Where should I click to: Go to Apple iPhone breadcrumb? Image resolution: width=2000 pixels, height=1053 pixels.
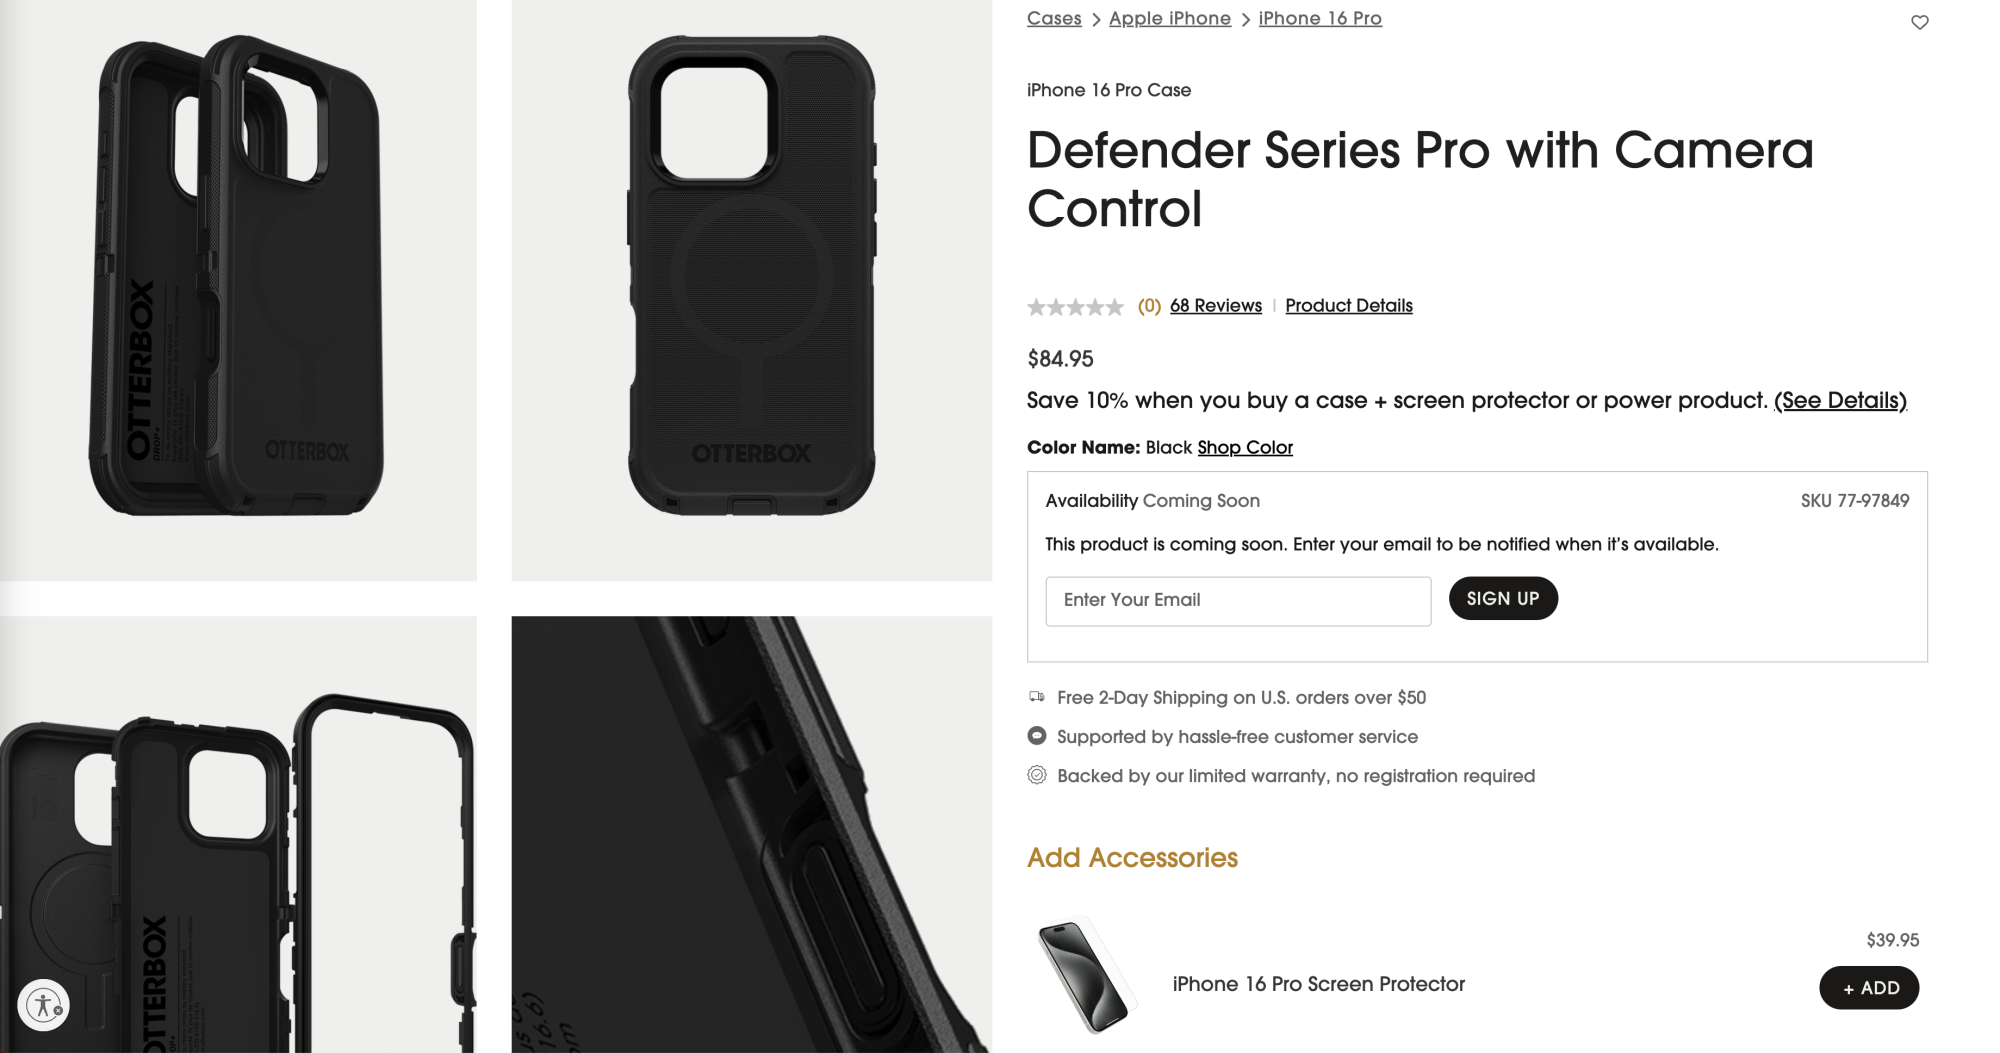click(1170, 18)
